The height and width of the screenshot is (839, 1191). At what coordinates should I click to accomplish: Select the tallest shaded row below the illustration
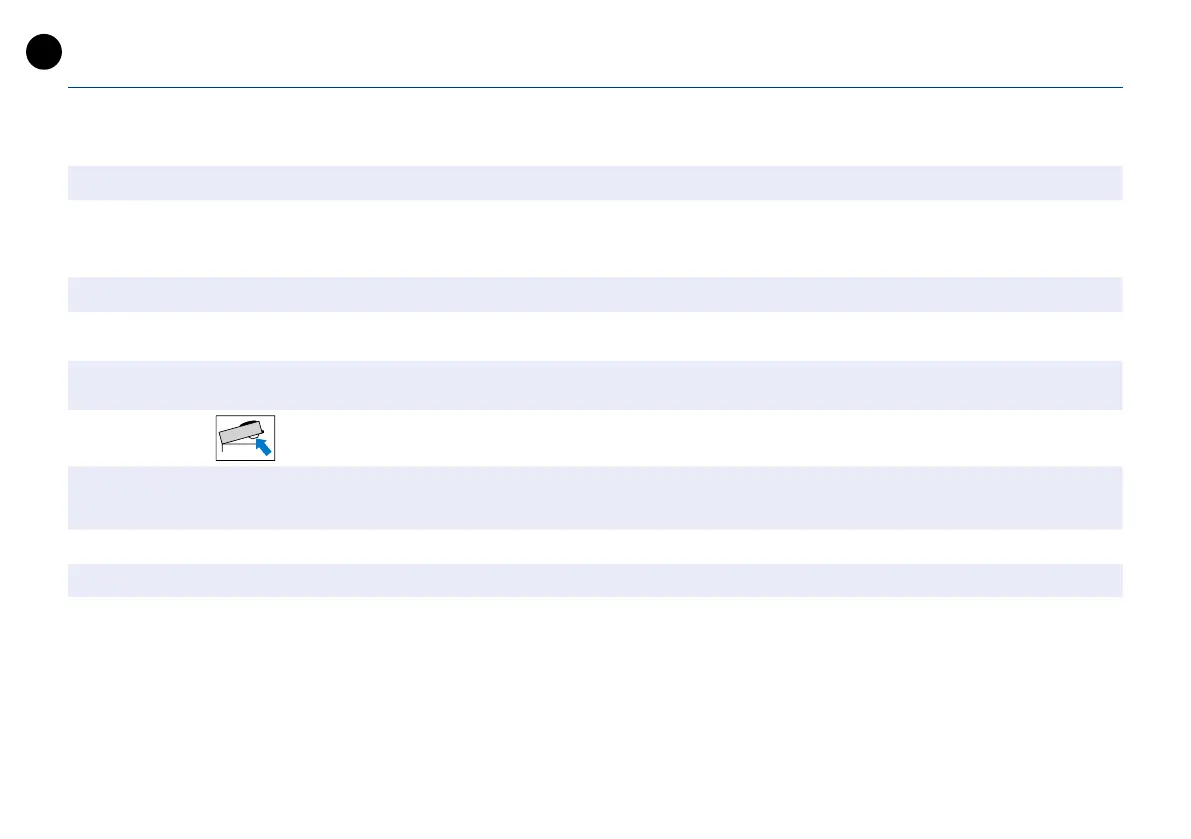click(x=595, y=497)
